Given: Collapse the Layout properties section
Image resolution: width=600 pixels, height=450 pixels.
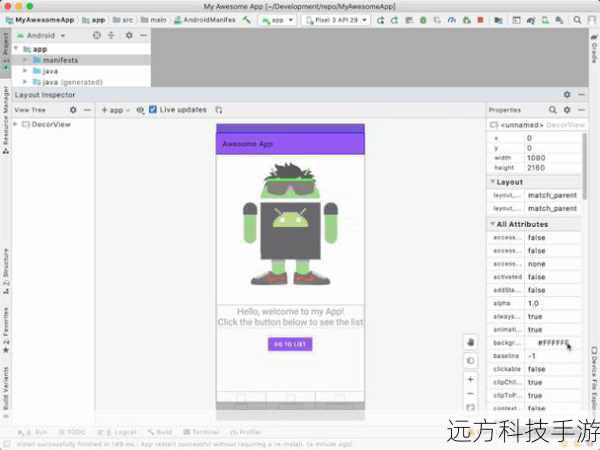Looking at the screenshot, I should pos(493,182).
